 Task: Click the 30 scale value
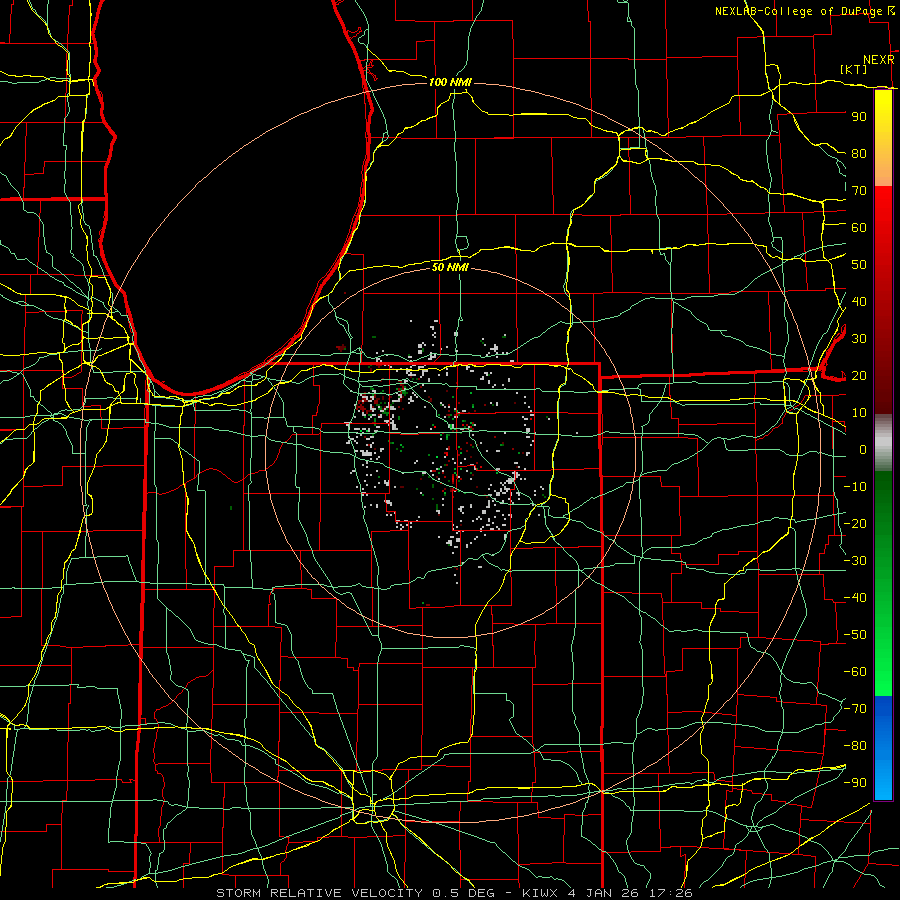coord(859,339)
